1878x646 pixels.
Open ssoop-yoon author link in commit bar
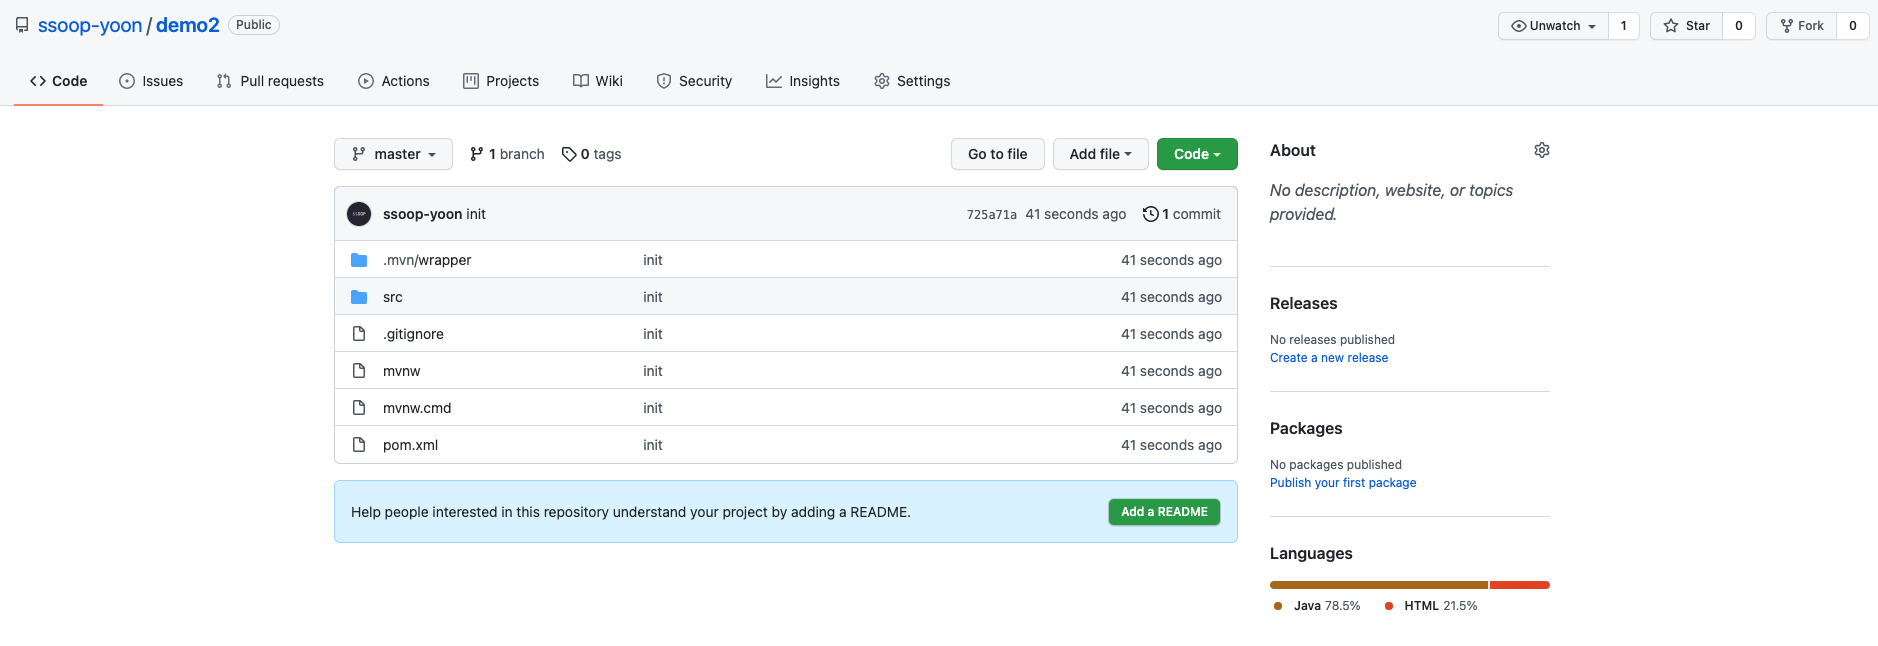(x=422, y=214)
